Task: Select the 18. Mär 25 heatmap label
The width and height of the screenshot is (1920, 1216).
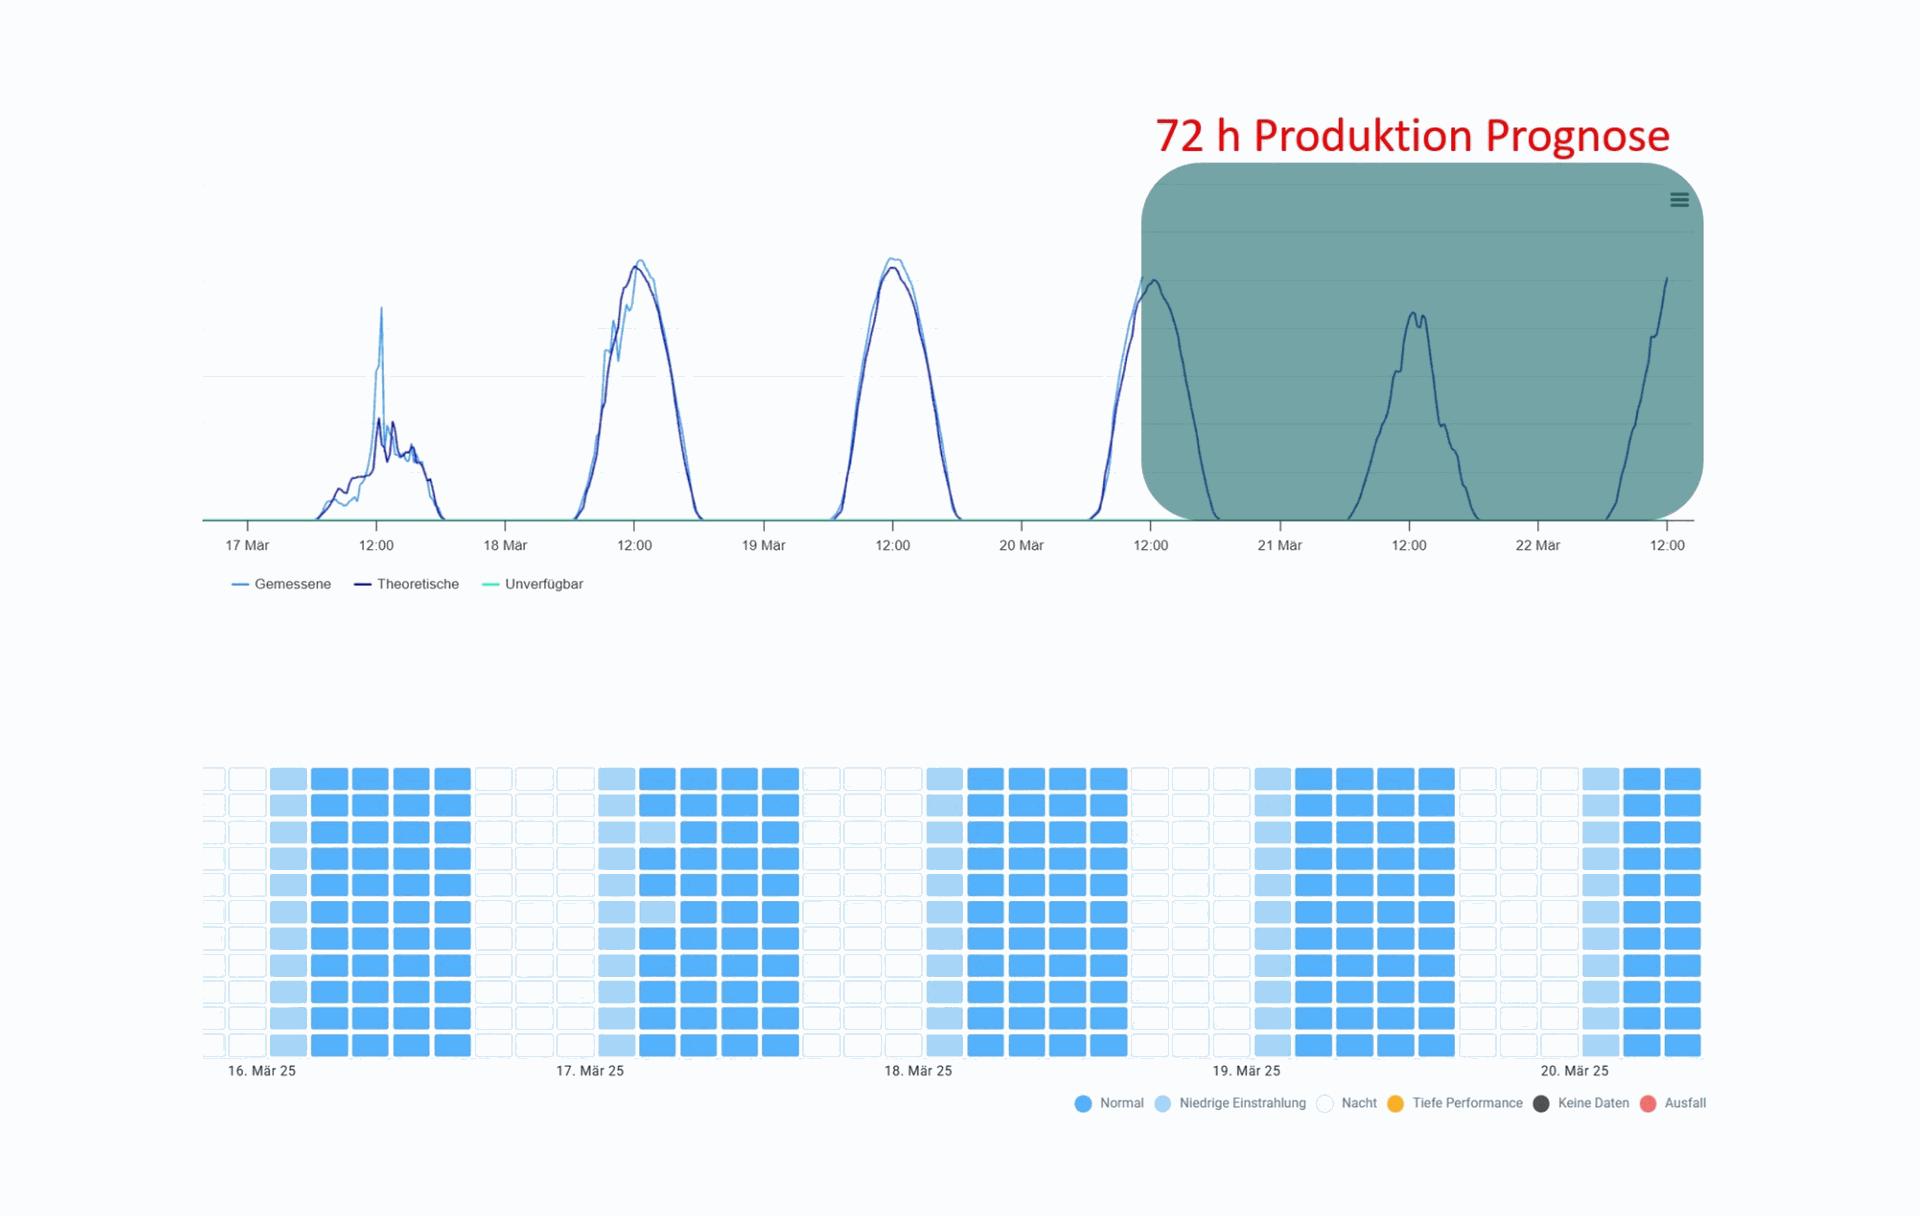Action: point(918,1071)
